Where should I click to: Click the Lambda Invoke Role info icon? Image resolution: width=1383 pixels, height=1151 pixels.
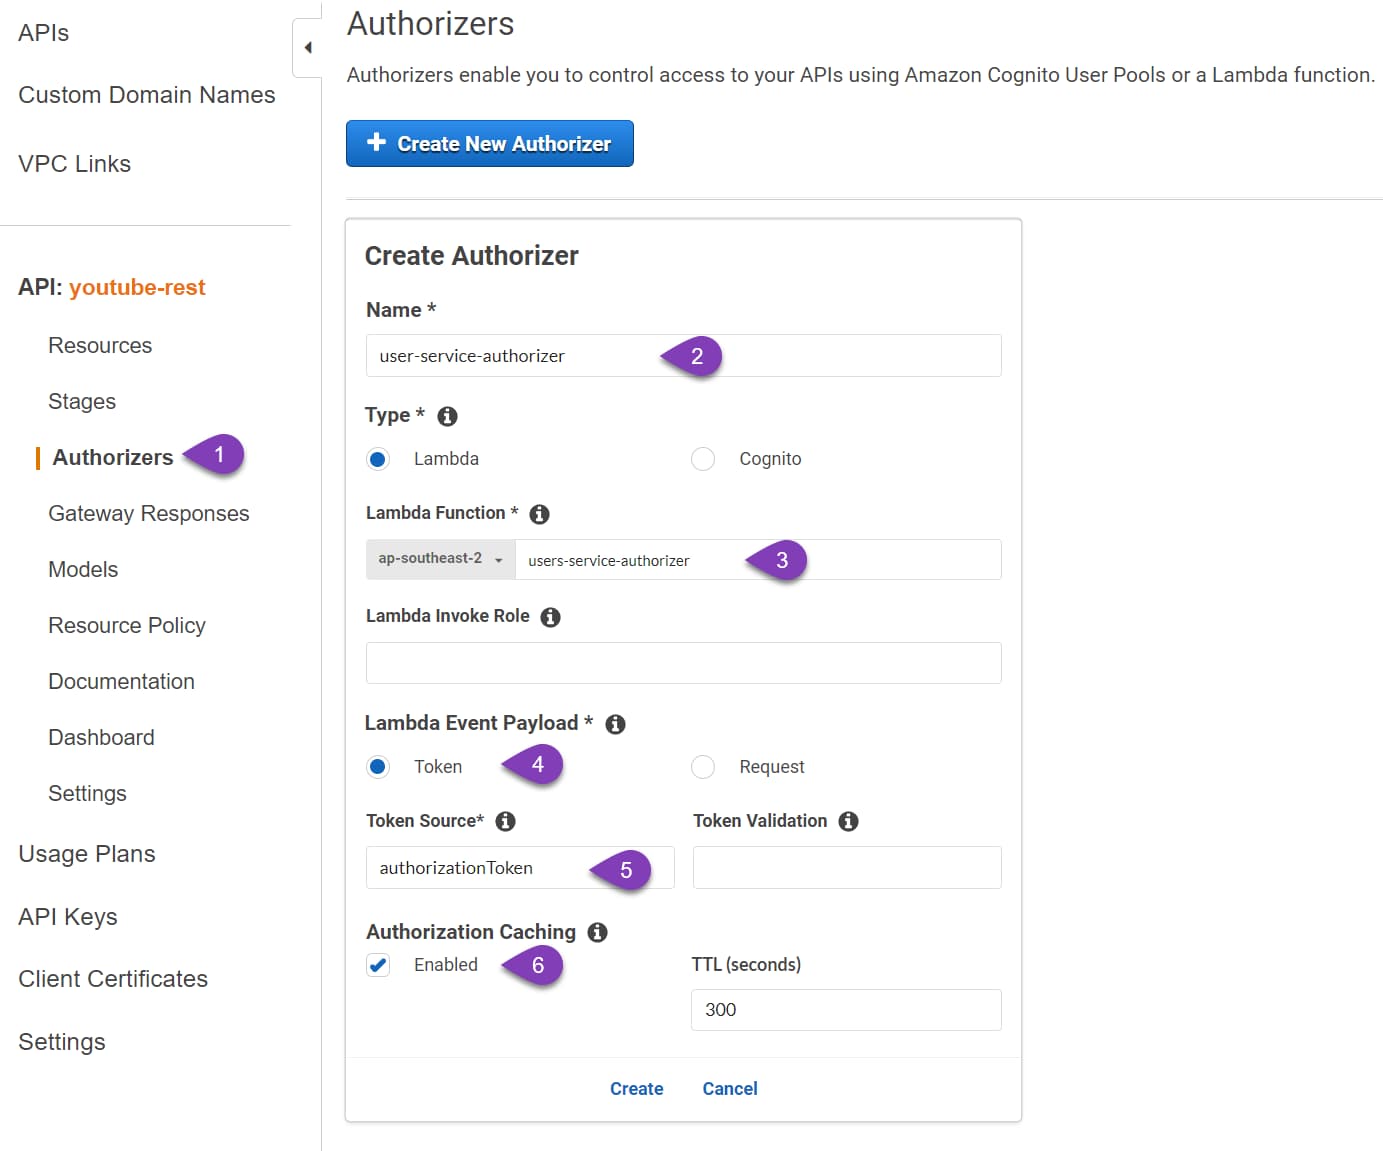tap(549, 617)
